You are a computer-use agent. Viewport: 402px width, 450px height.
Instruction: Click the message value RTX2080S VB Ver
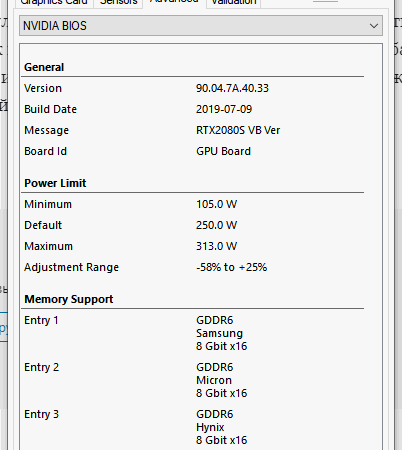238,130
